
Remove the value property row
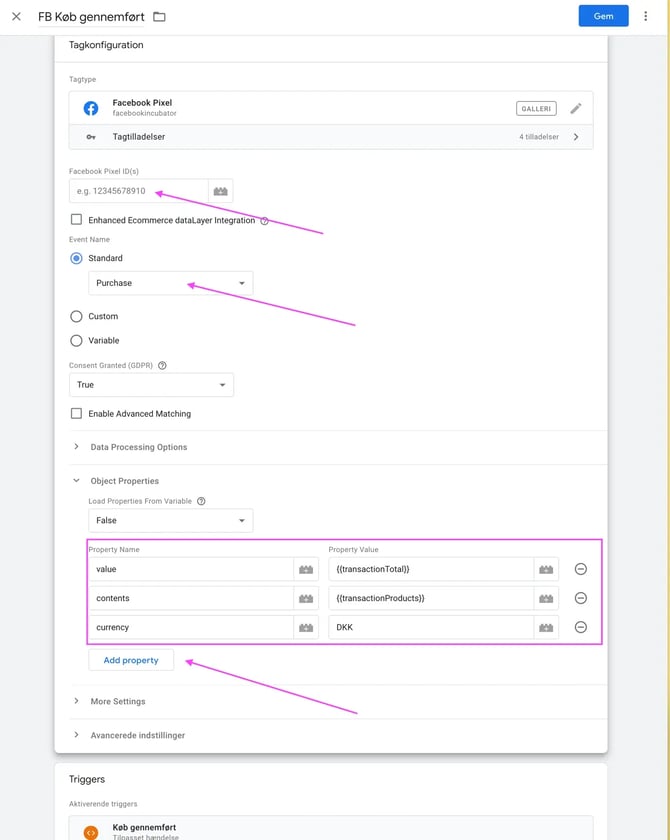click(x=580, y=569)
